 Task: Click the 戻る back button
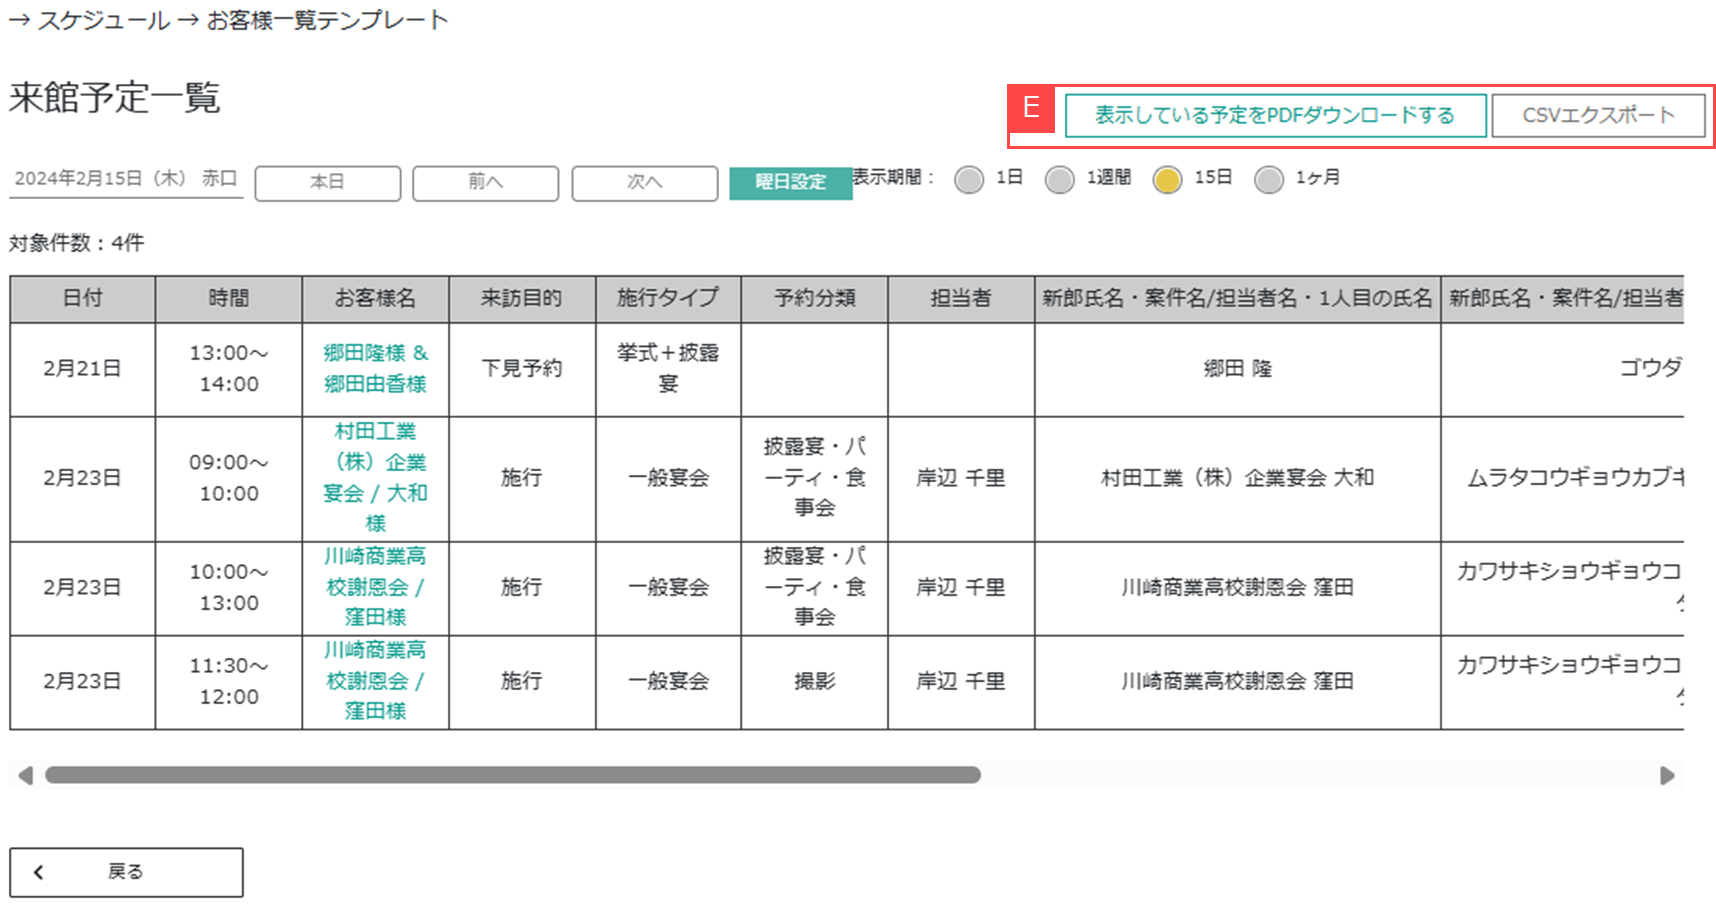[126, 872]
